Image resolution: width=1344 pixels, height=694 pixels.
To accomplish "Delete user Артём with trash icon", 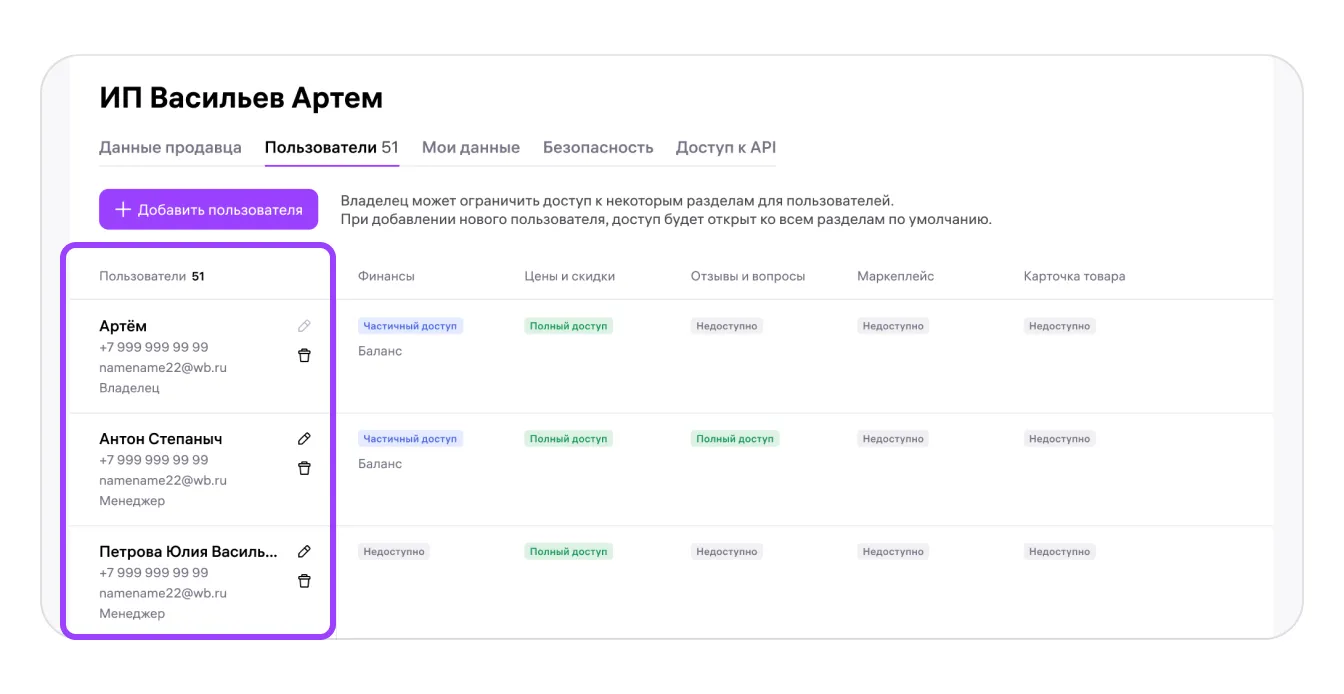I will (x=304, y=355).
